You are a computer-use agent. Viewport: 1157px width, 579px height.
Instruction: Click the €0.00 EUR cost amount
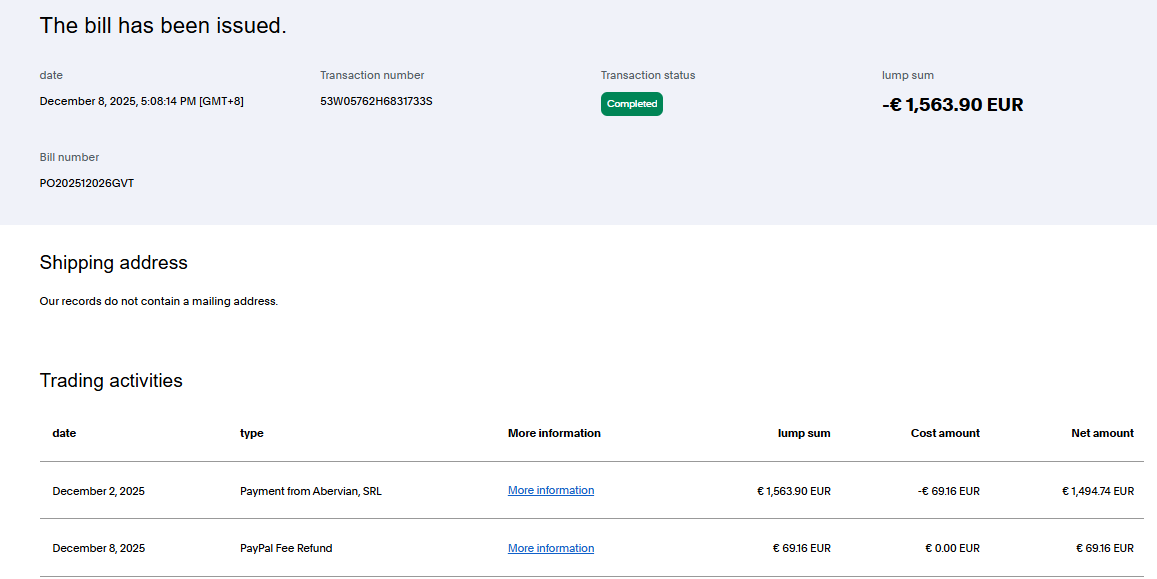950,548
